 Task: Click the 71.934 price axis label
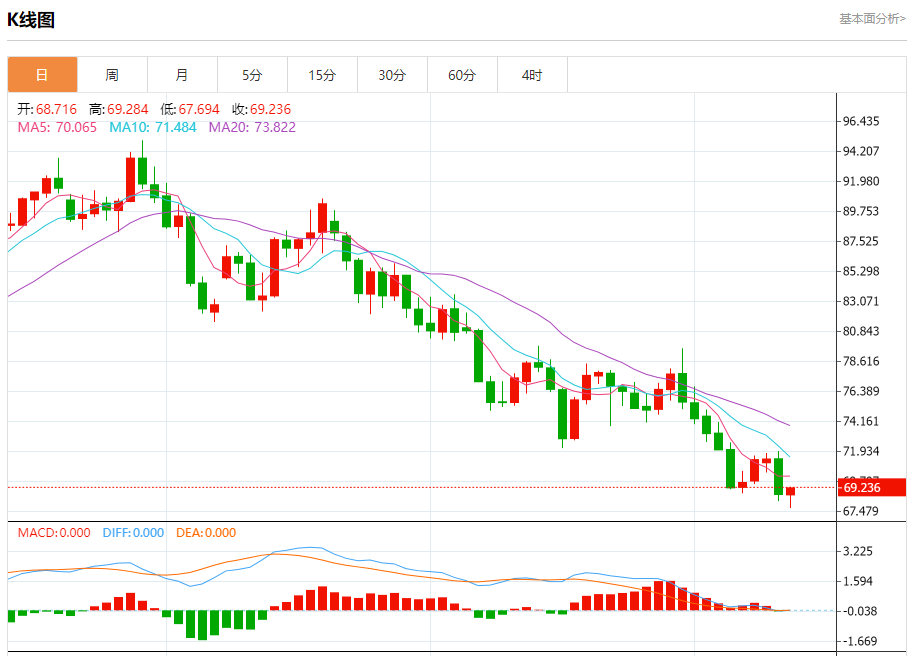(x=861, y=451)
